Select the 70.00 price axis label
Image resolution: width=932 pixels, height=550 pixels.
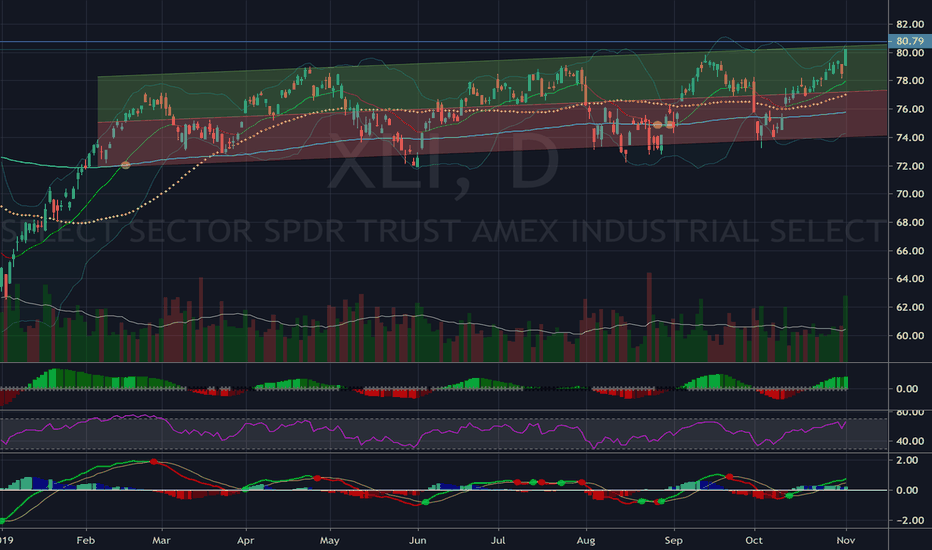click(x=910, y=194)
